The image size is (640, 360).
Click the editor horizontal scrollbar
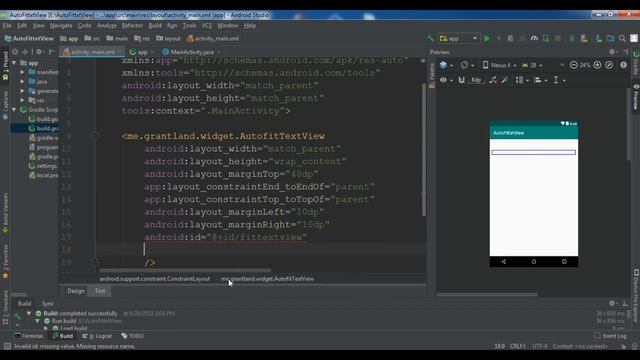(x=184, y=270)
